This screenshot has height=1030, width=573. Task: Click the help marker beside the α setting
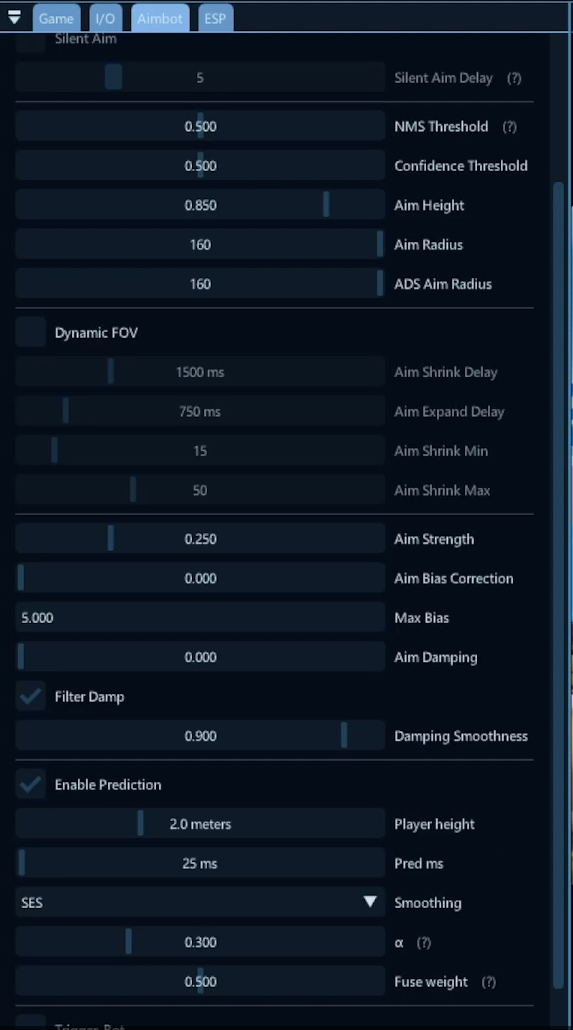point(424,943)
